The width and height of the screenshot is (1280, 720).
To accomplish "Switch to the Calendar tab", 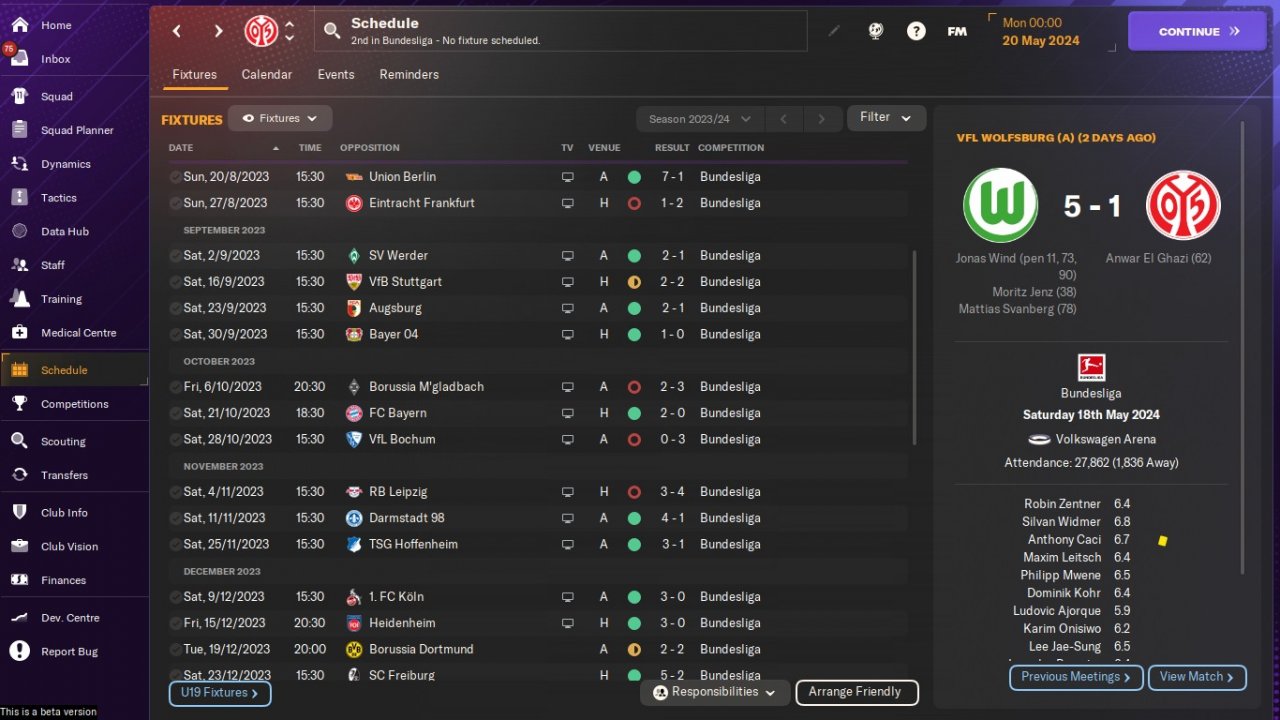I will [x=267, y=75].
